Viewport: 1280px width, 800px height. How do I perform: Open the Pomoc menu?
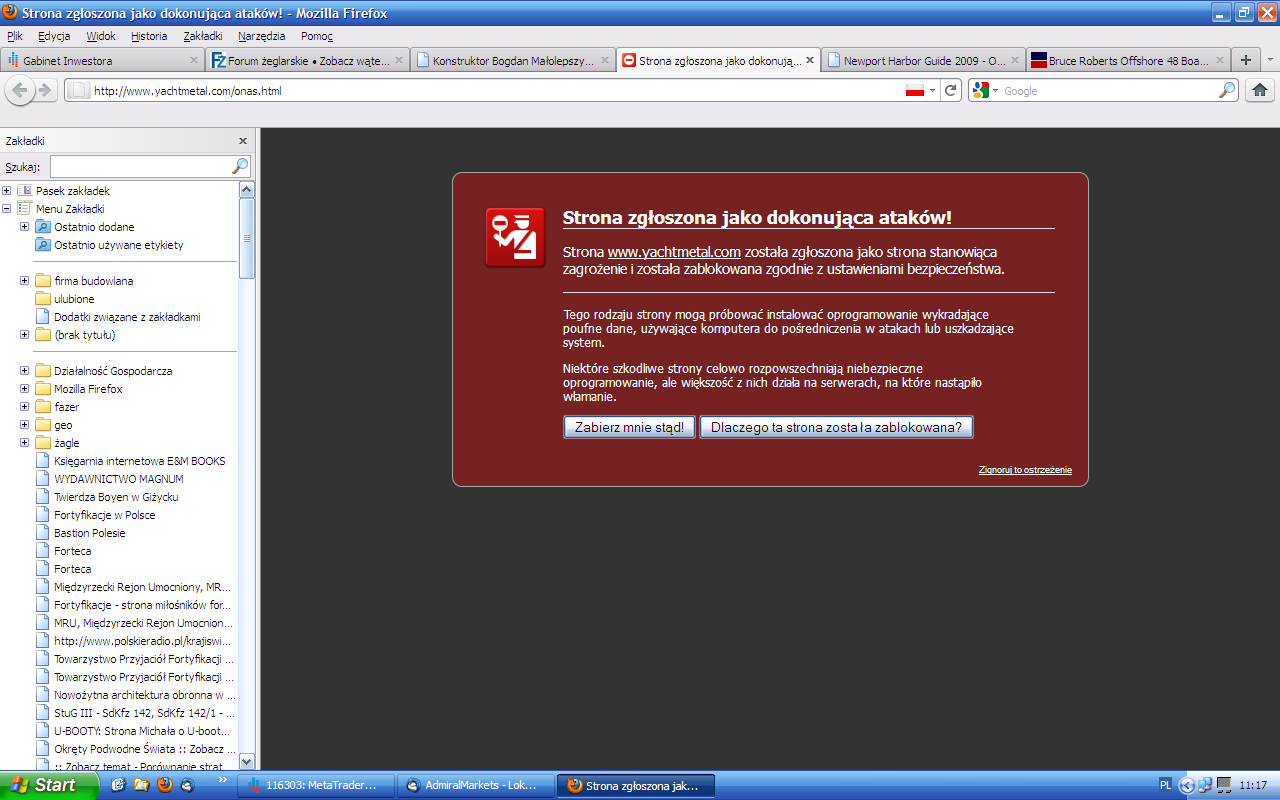coord(317,36)
